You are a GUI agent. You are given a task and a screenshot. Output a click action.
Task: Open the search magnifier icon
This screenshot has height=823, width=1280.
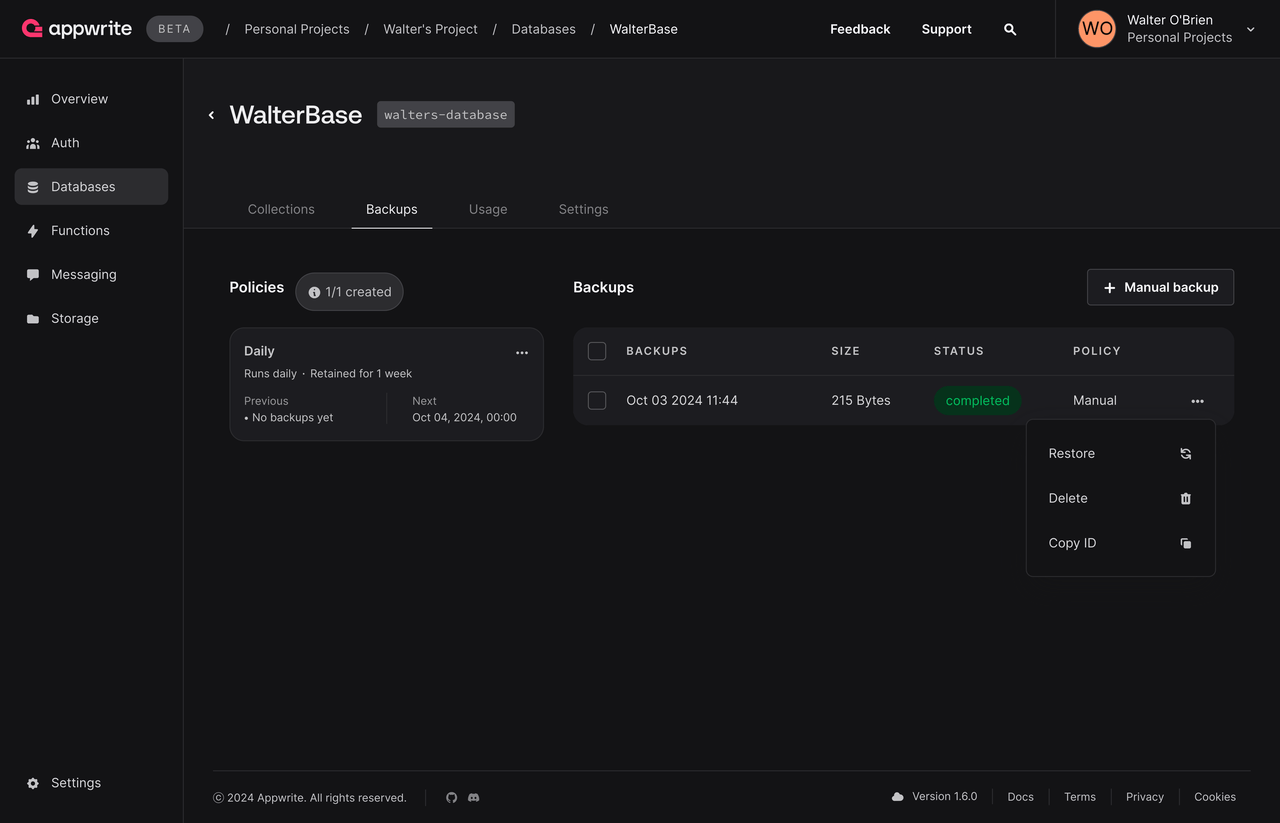click(x=1010, y=29)
